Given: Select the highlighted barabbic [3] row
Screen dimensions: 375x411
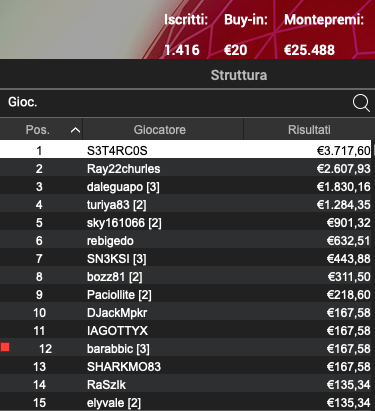Looking at the screenshot, I should (186, 348).
